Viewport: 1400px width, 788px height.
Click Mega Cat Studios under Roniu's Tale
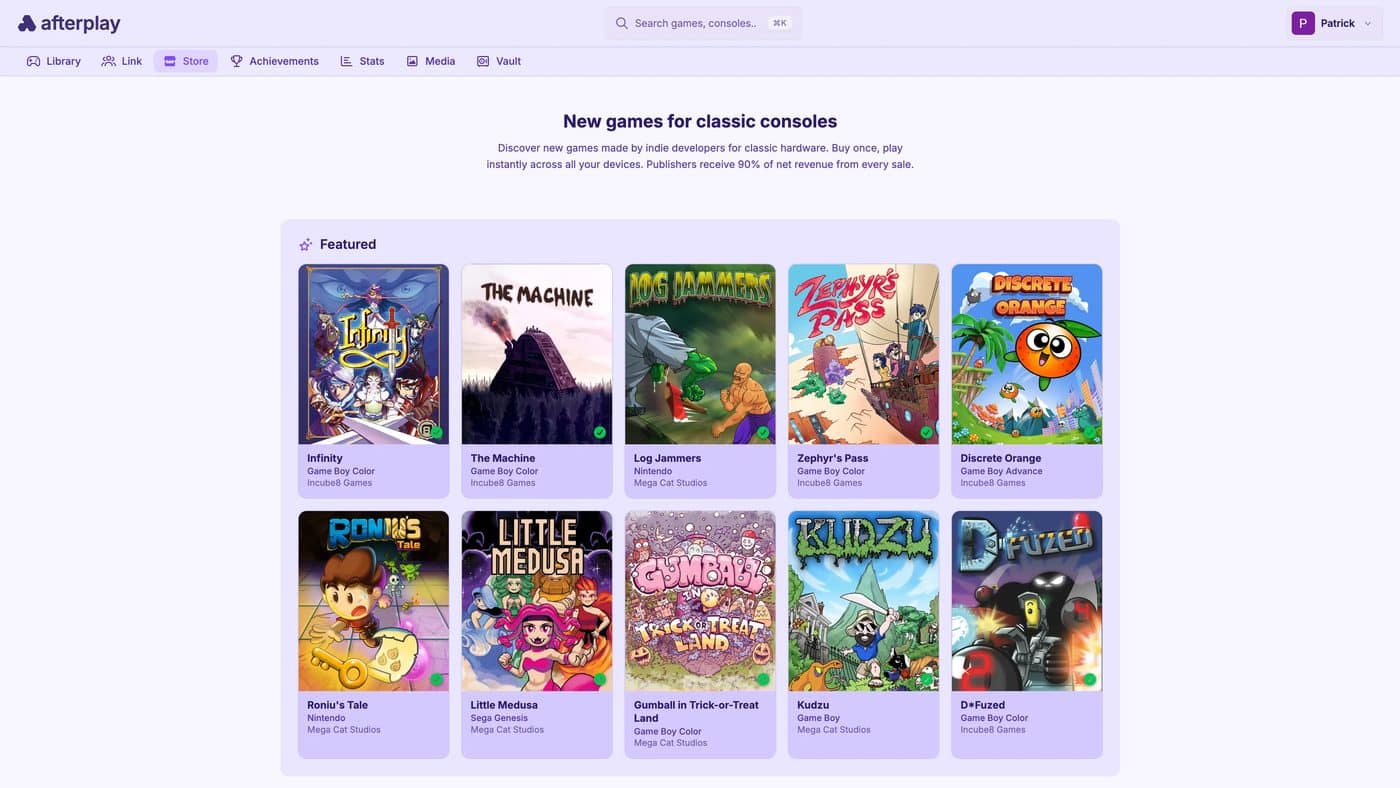pos(344,730)
